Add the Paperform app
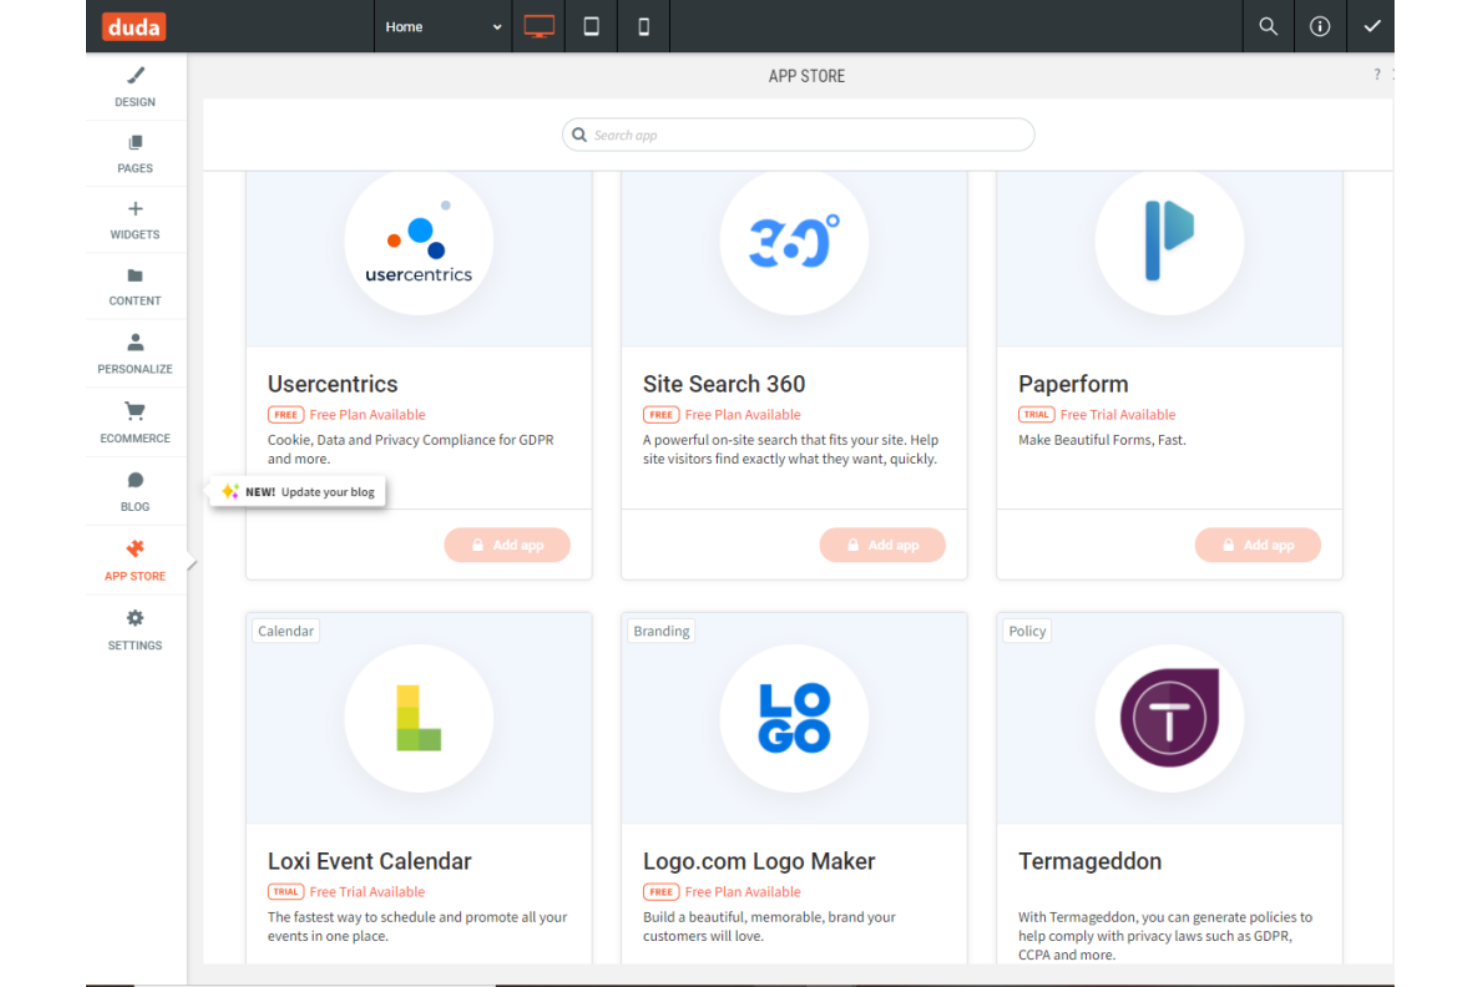 (x=1258, y=544)
